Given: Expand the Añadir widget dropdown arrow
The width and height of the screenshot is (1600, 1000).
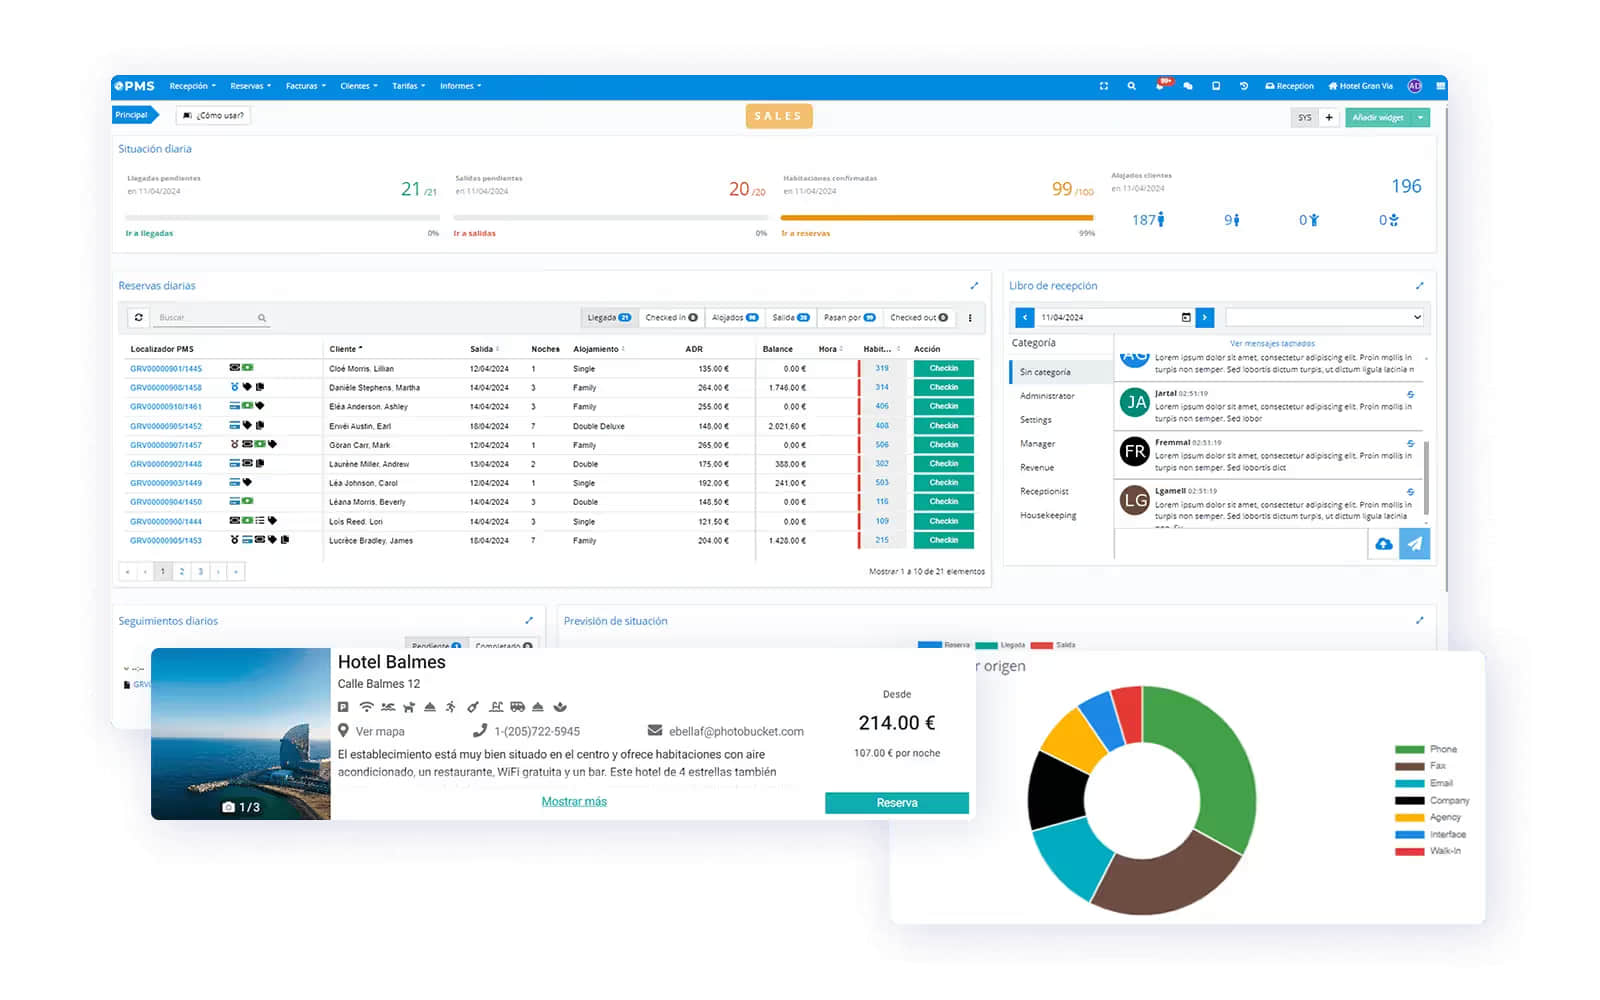Looking at the screenshot, I should [x=1420, y=118].
